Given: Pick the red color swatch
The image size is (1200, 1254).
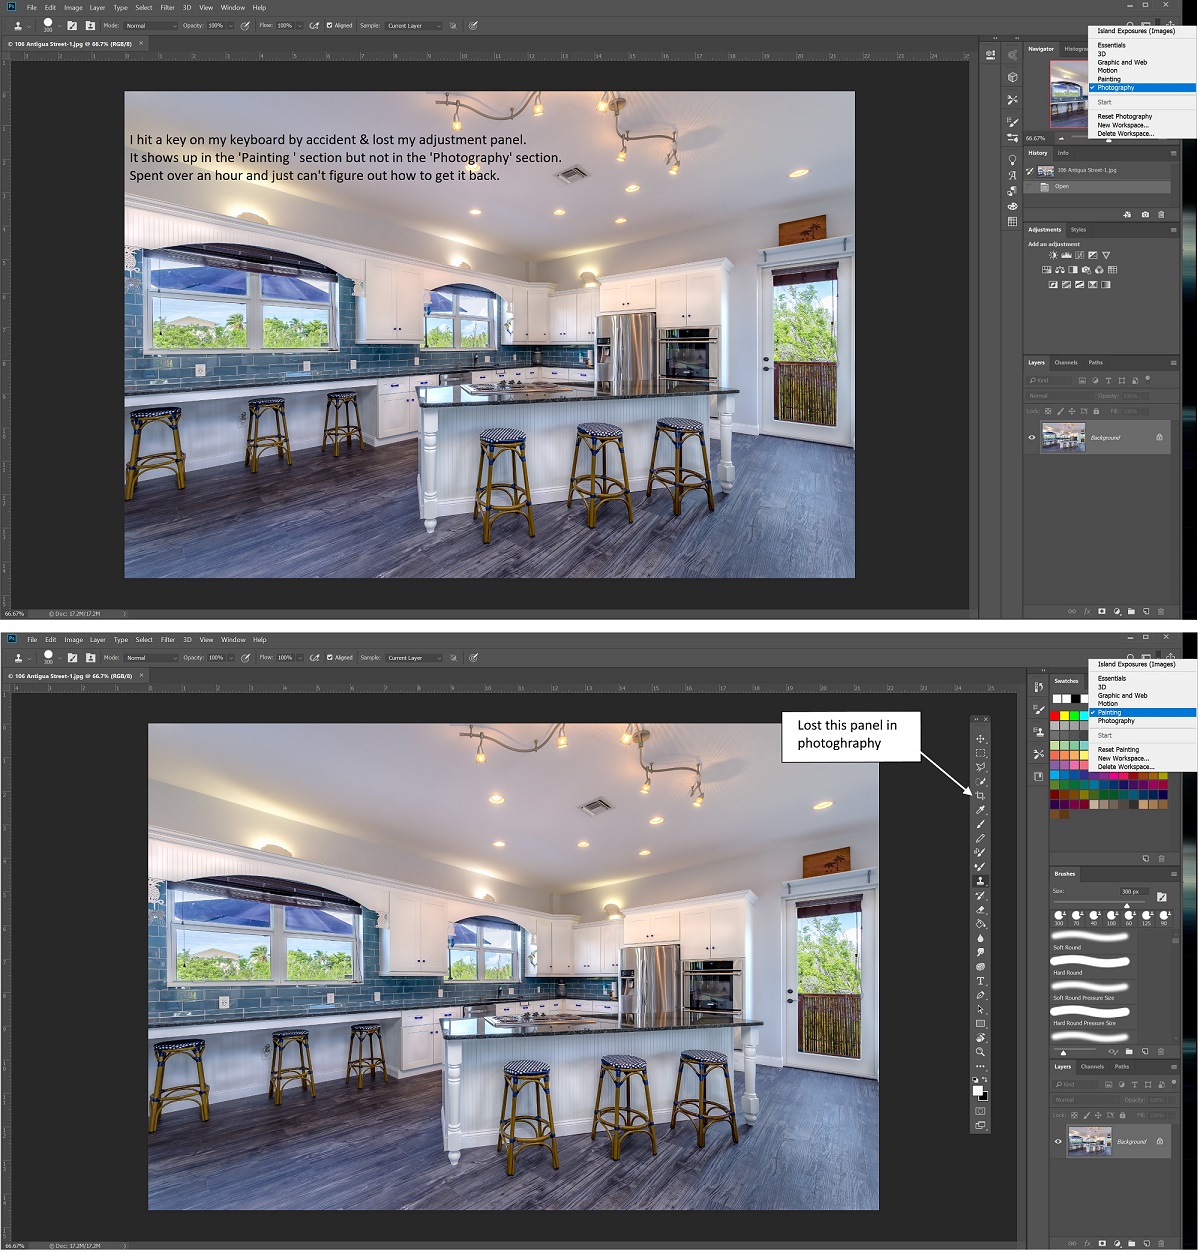Looking at the screenshot, I should click(x=1055, y=714).
